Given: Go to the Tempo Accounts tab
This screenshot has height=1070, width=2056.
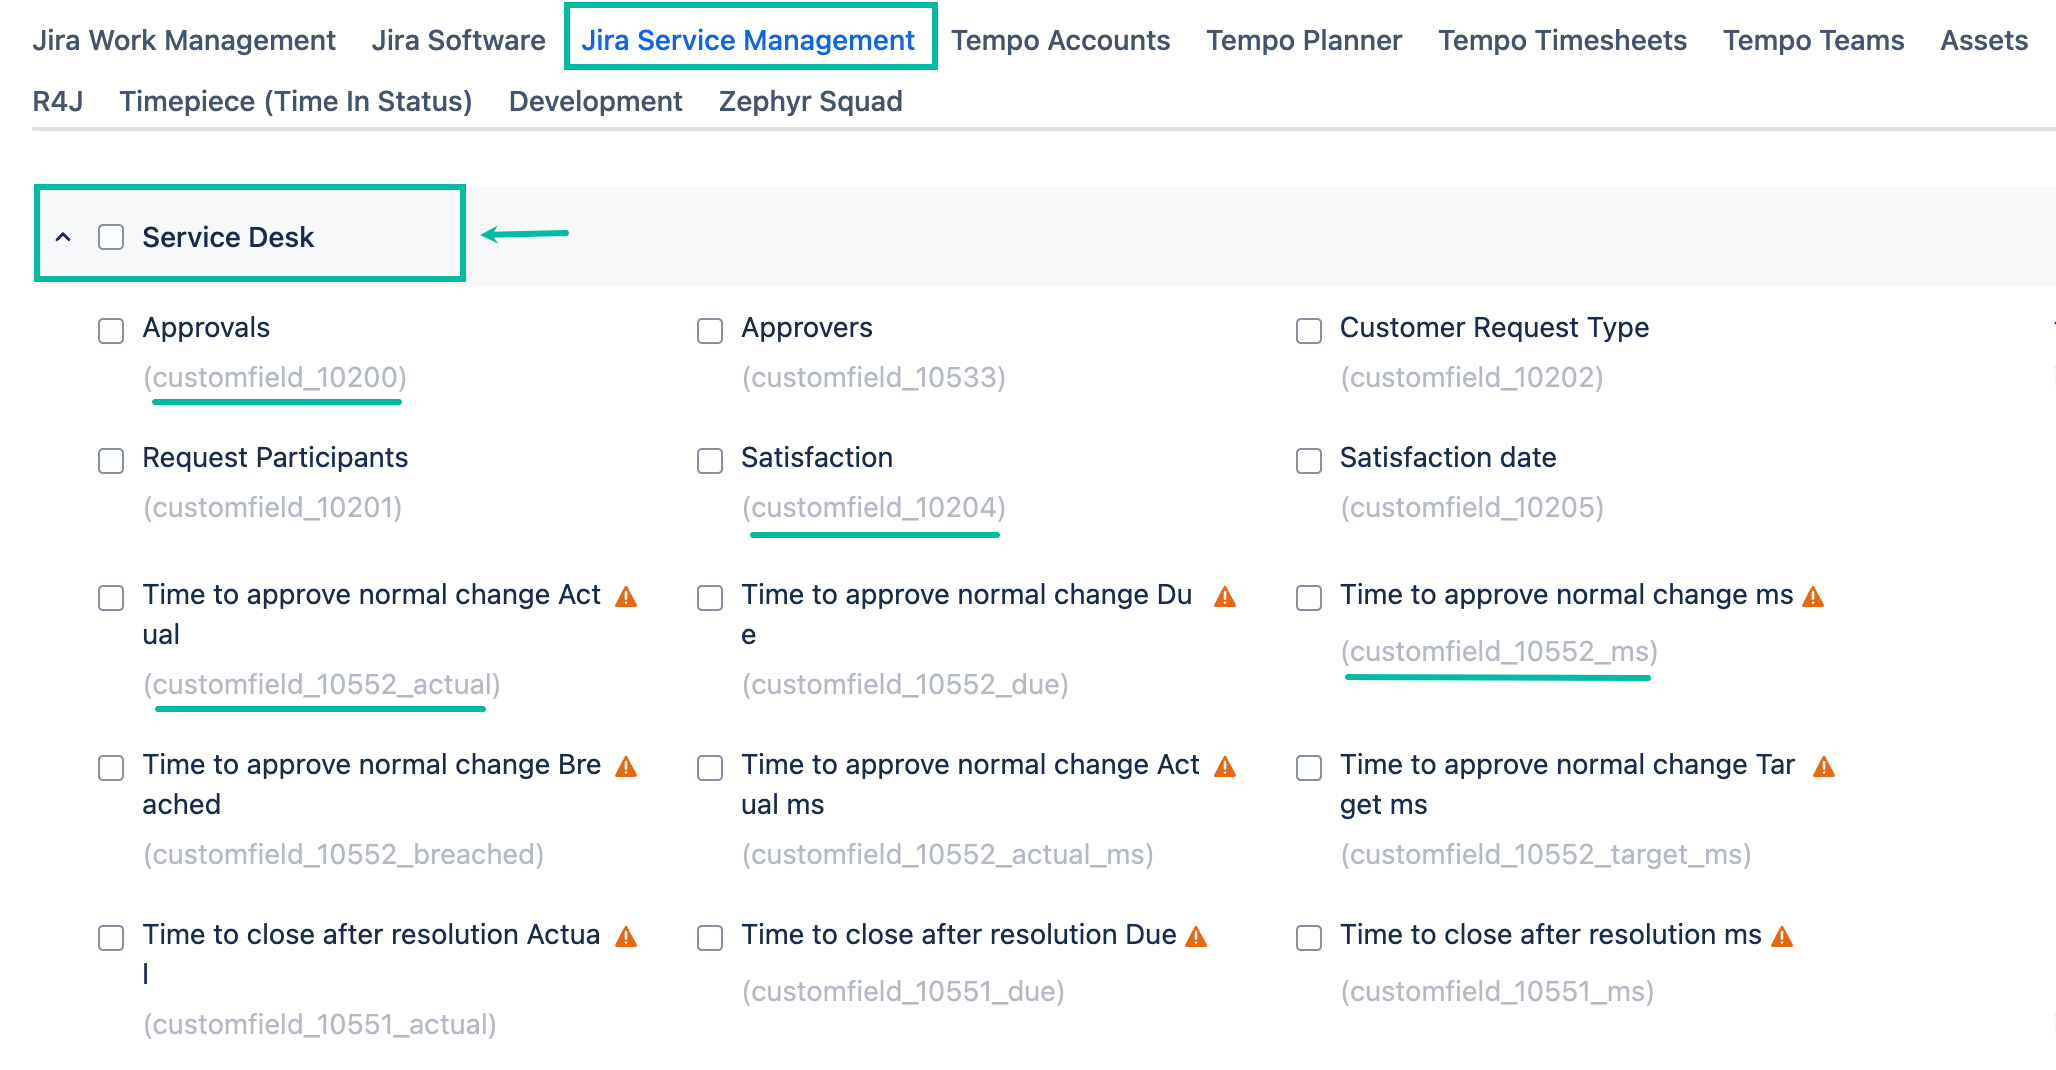Looking at the screenshot, I should [x=1060, y=40].
